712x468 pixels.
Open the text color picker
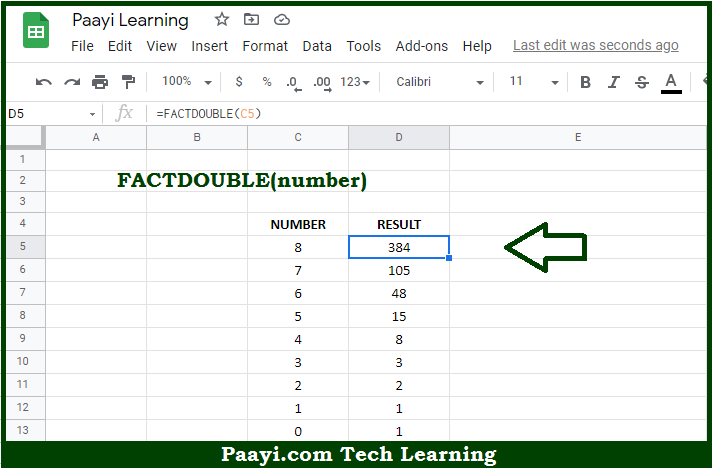(x=671, y=83)
